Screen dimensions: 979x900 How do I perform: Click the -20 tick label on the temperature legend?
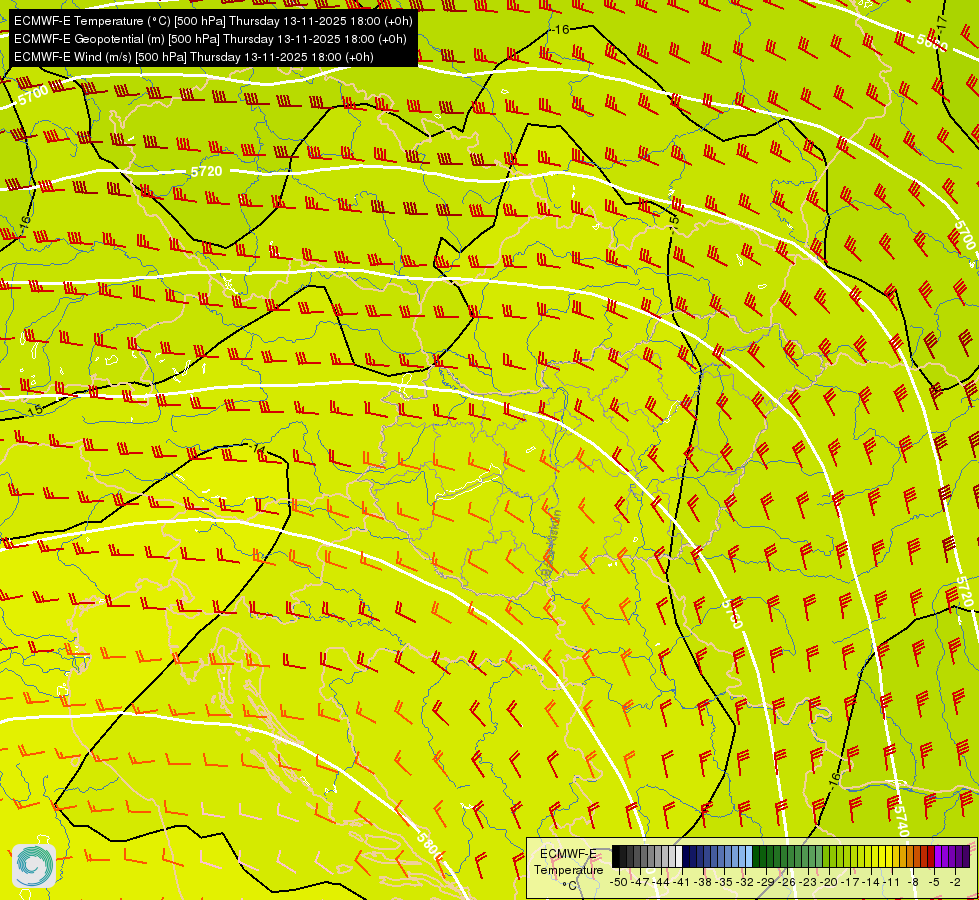tap(829, 883)
